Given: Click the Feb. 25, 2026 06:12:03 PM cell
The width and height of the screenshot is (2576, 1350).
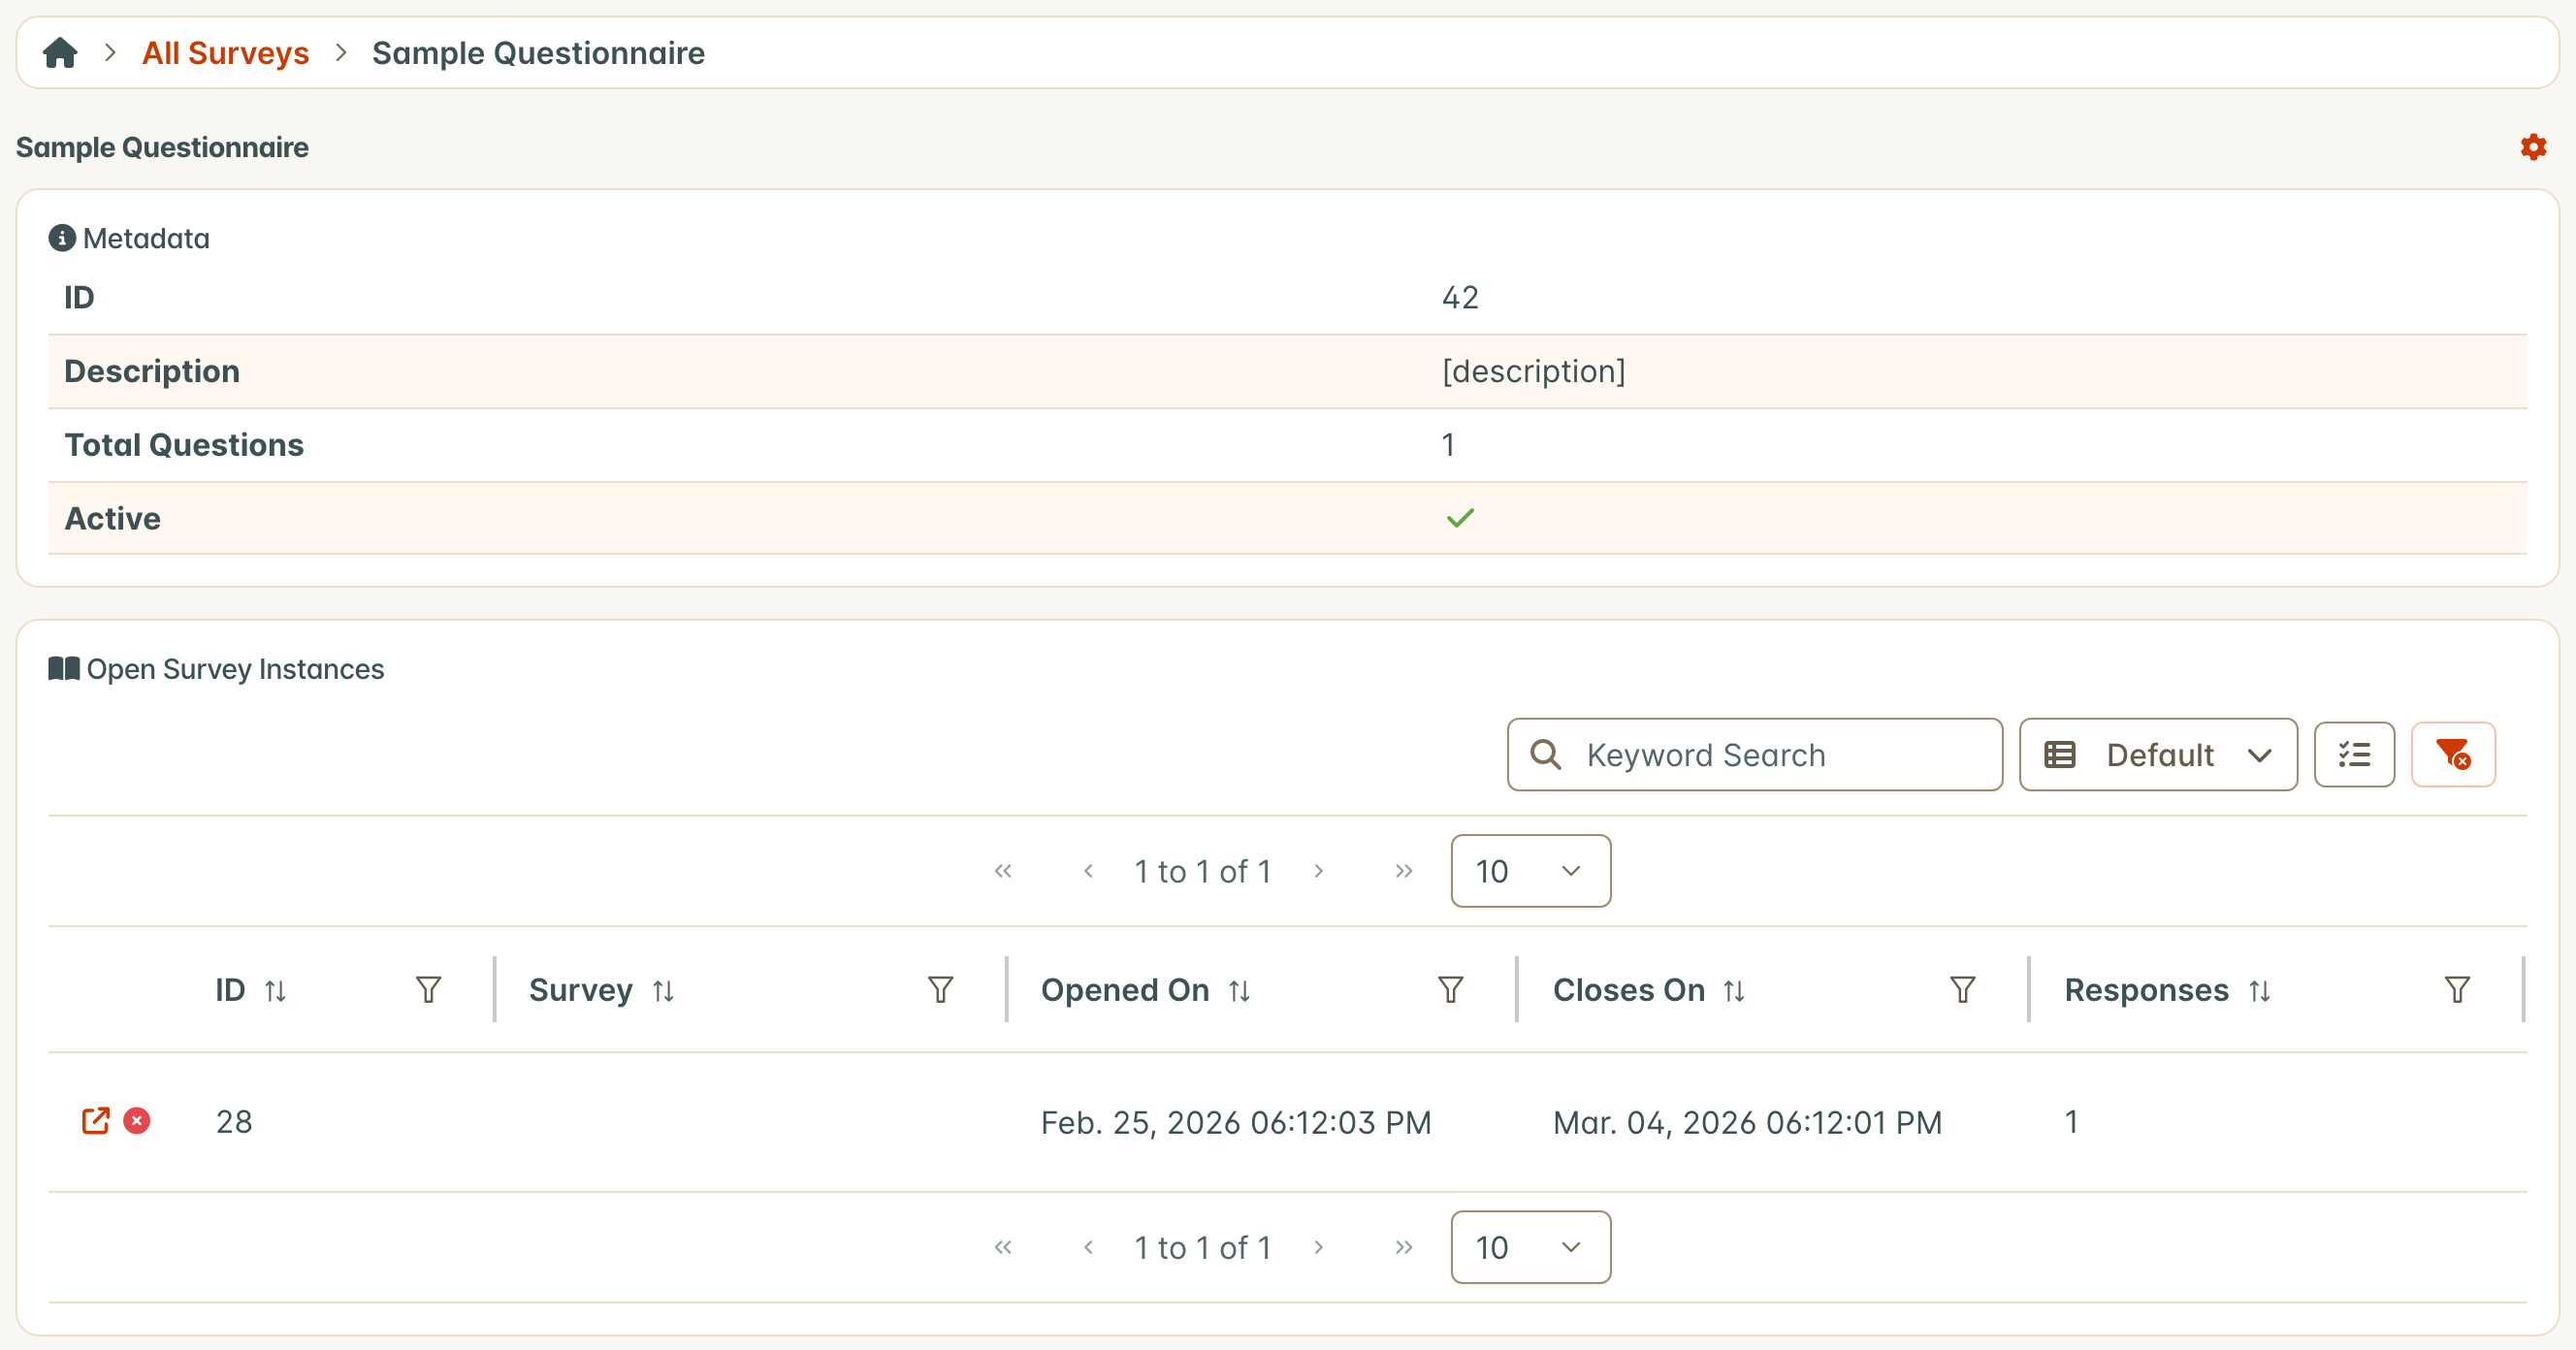Looking at the screenshot, I should (x=1236, y=1122).
